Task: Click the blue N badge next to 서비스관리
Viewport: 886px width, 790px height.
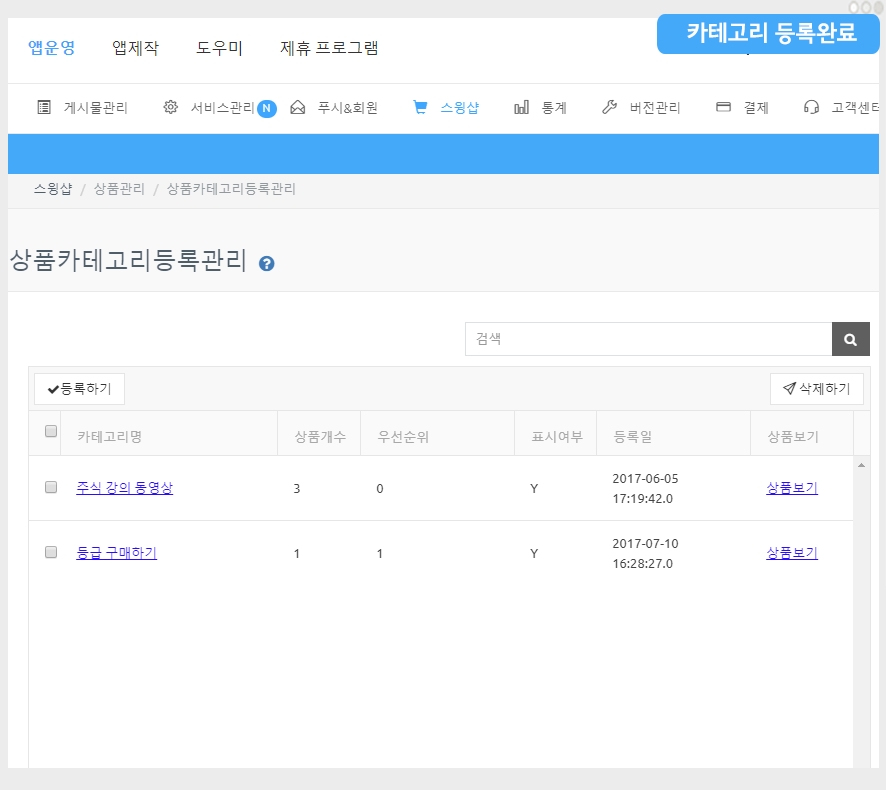Action: click(x=267, y=108)
